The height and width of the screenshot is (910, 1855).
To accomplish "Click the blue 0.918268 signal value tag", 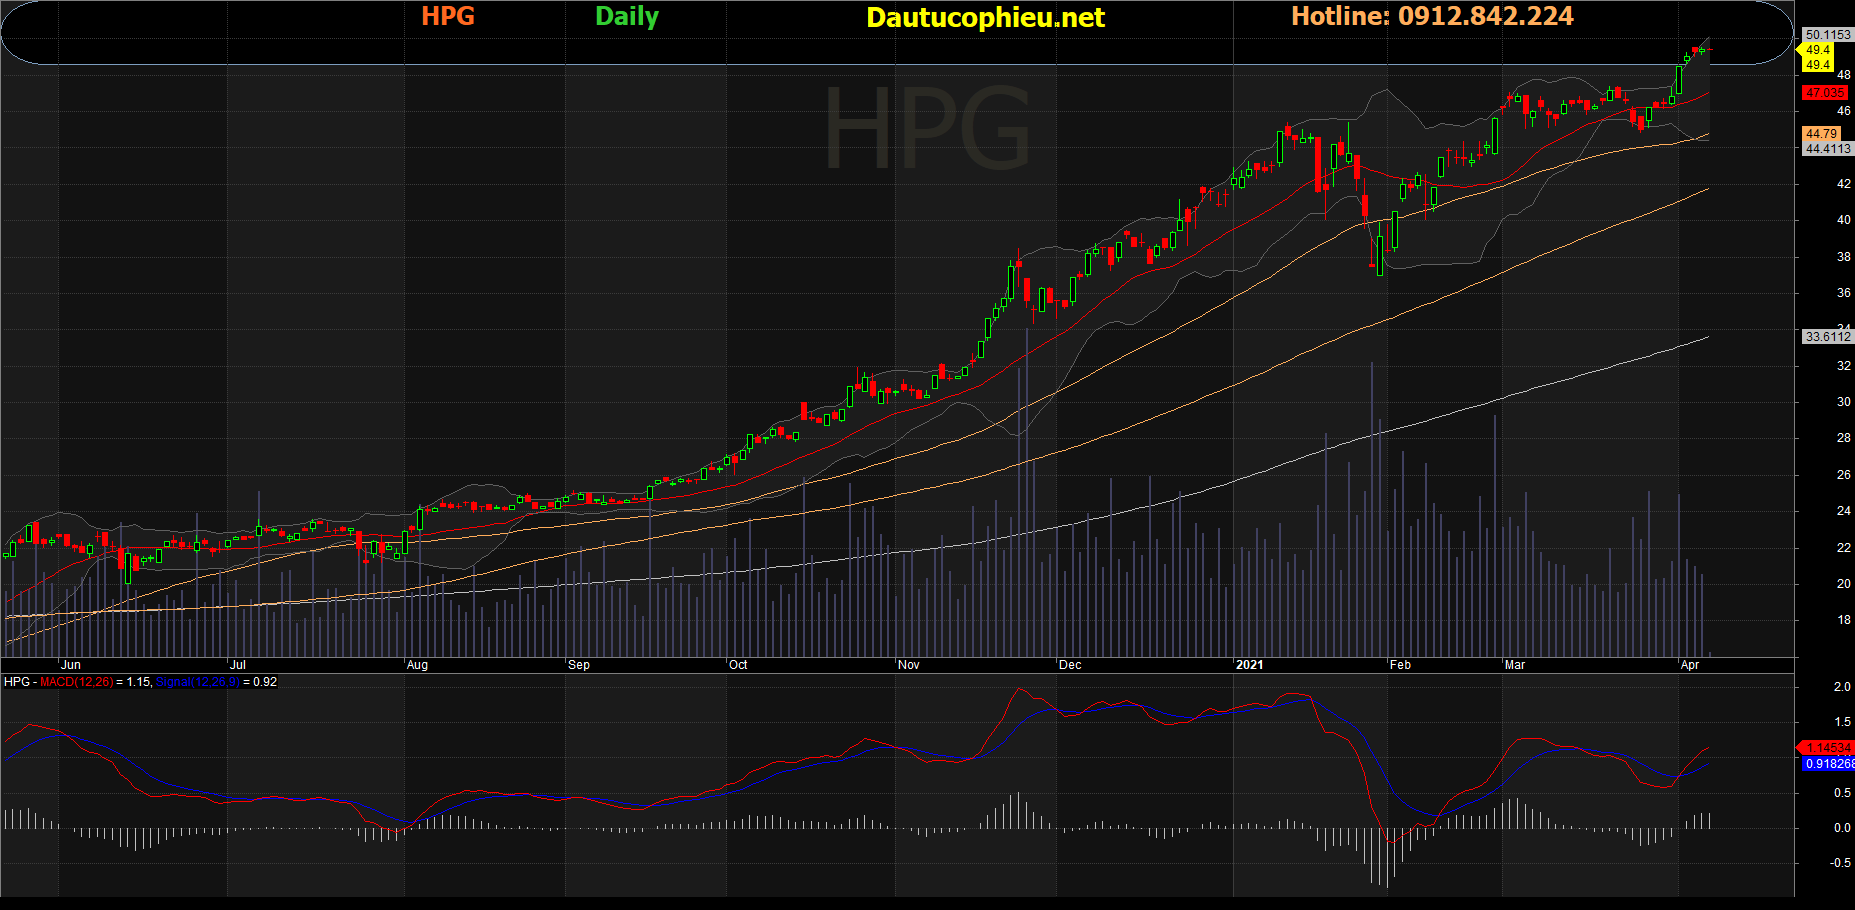I will (1829, 764).
